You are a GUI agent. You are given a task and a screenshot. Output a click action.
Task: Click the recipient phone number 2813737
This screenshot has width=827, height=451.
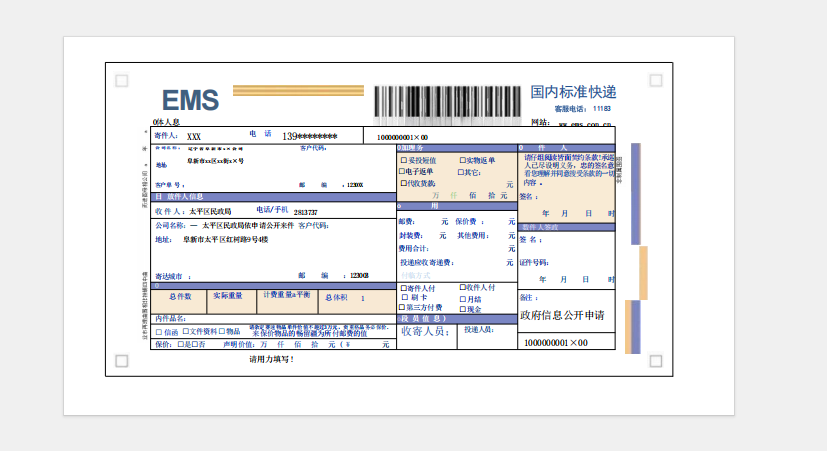[305, 213]
